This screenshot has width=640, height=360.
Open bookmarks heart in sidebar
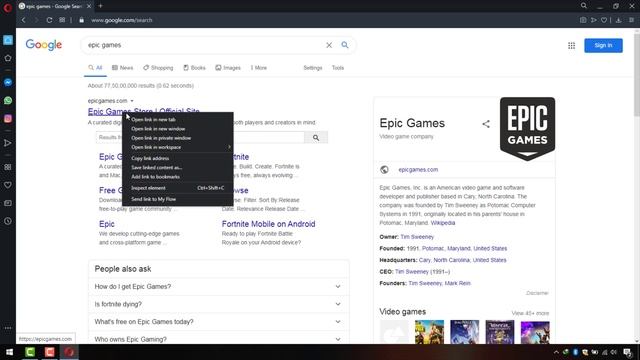[x=8, y=185]
